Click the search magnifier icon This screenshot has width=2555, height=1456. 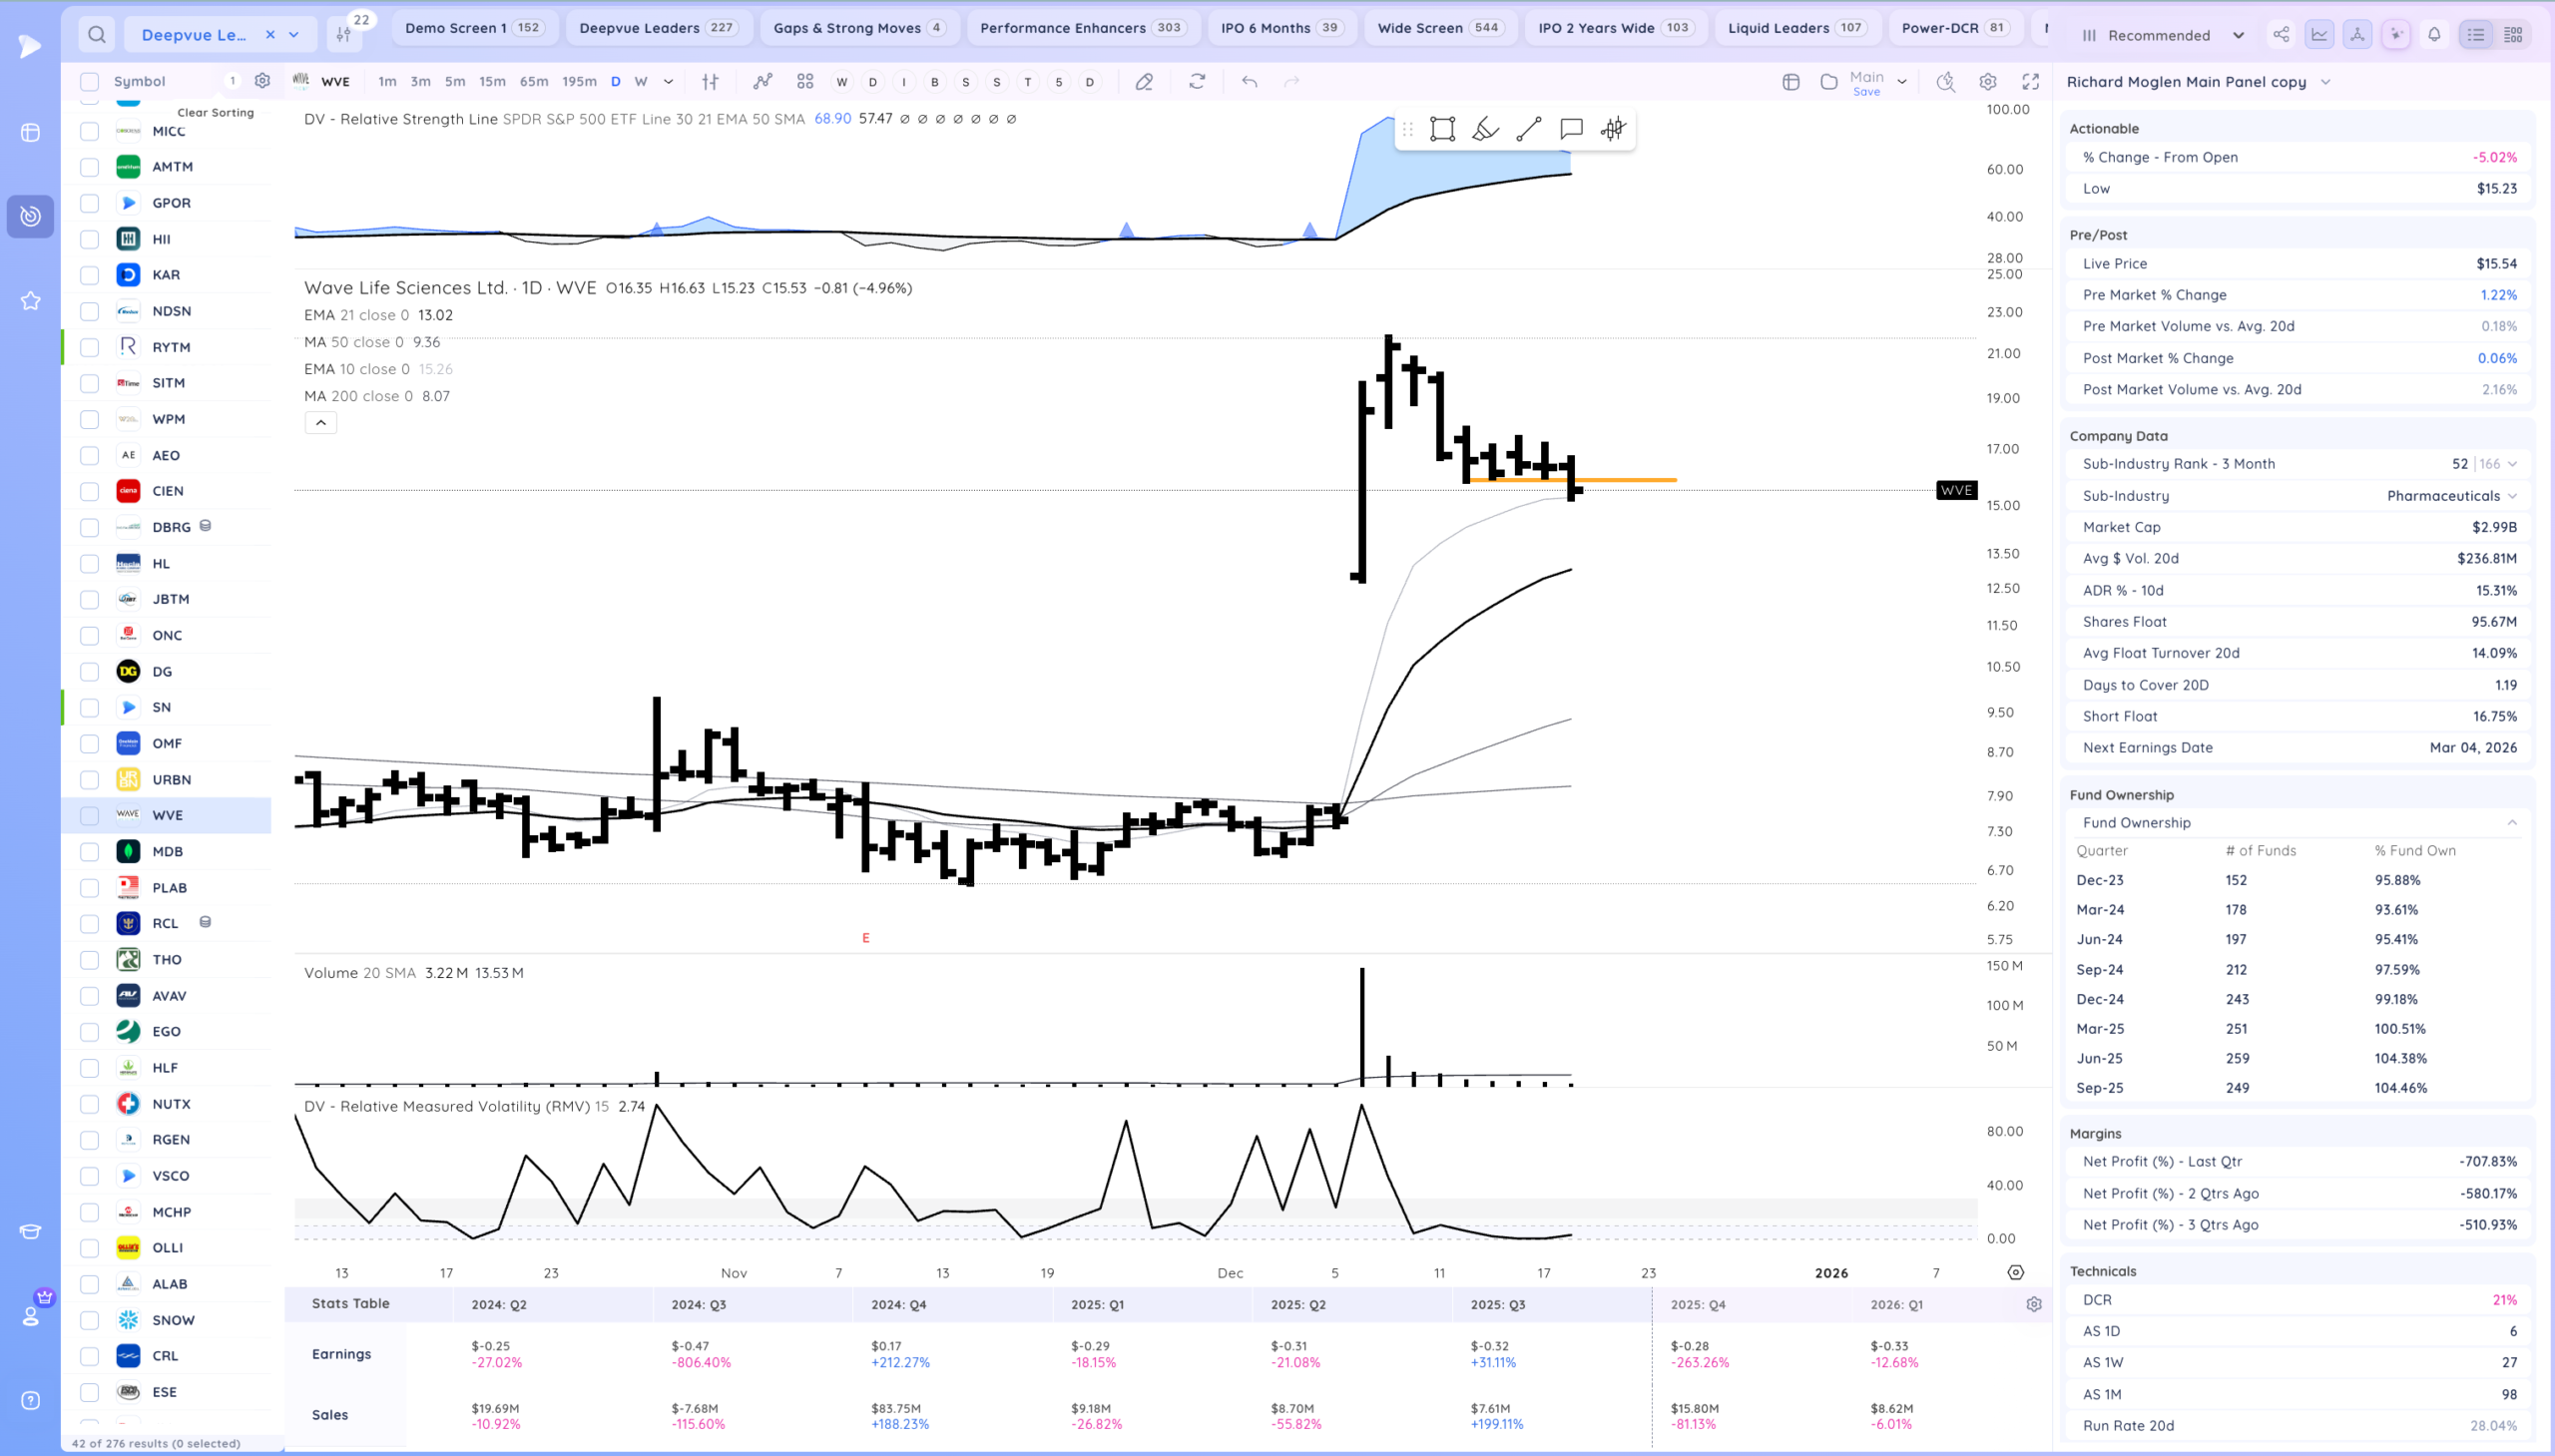tap(97, 35)
